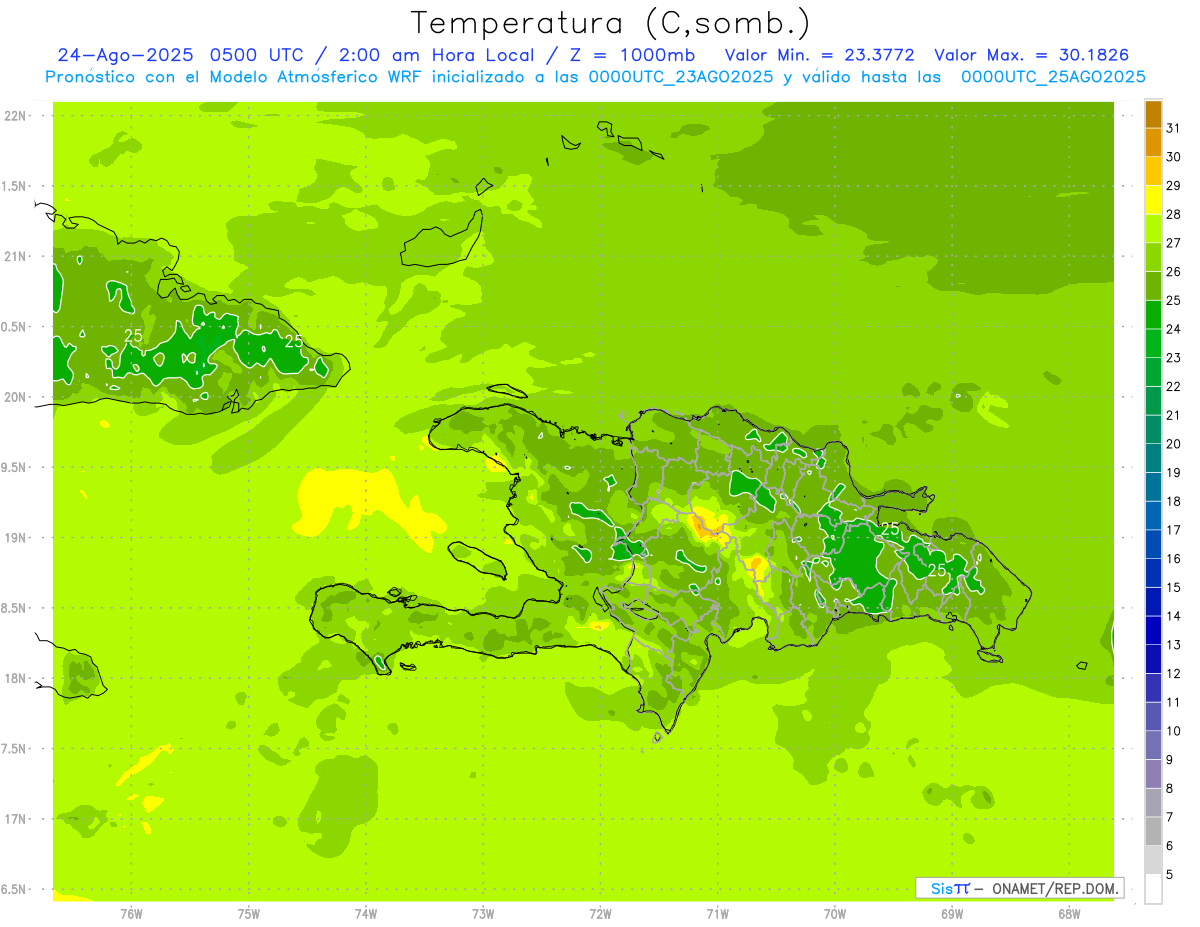Select the legend swatch between 27 and 28

[1153, 229]
